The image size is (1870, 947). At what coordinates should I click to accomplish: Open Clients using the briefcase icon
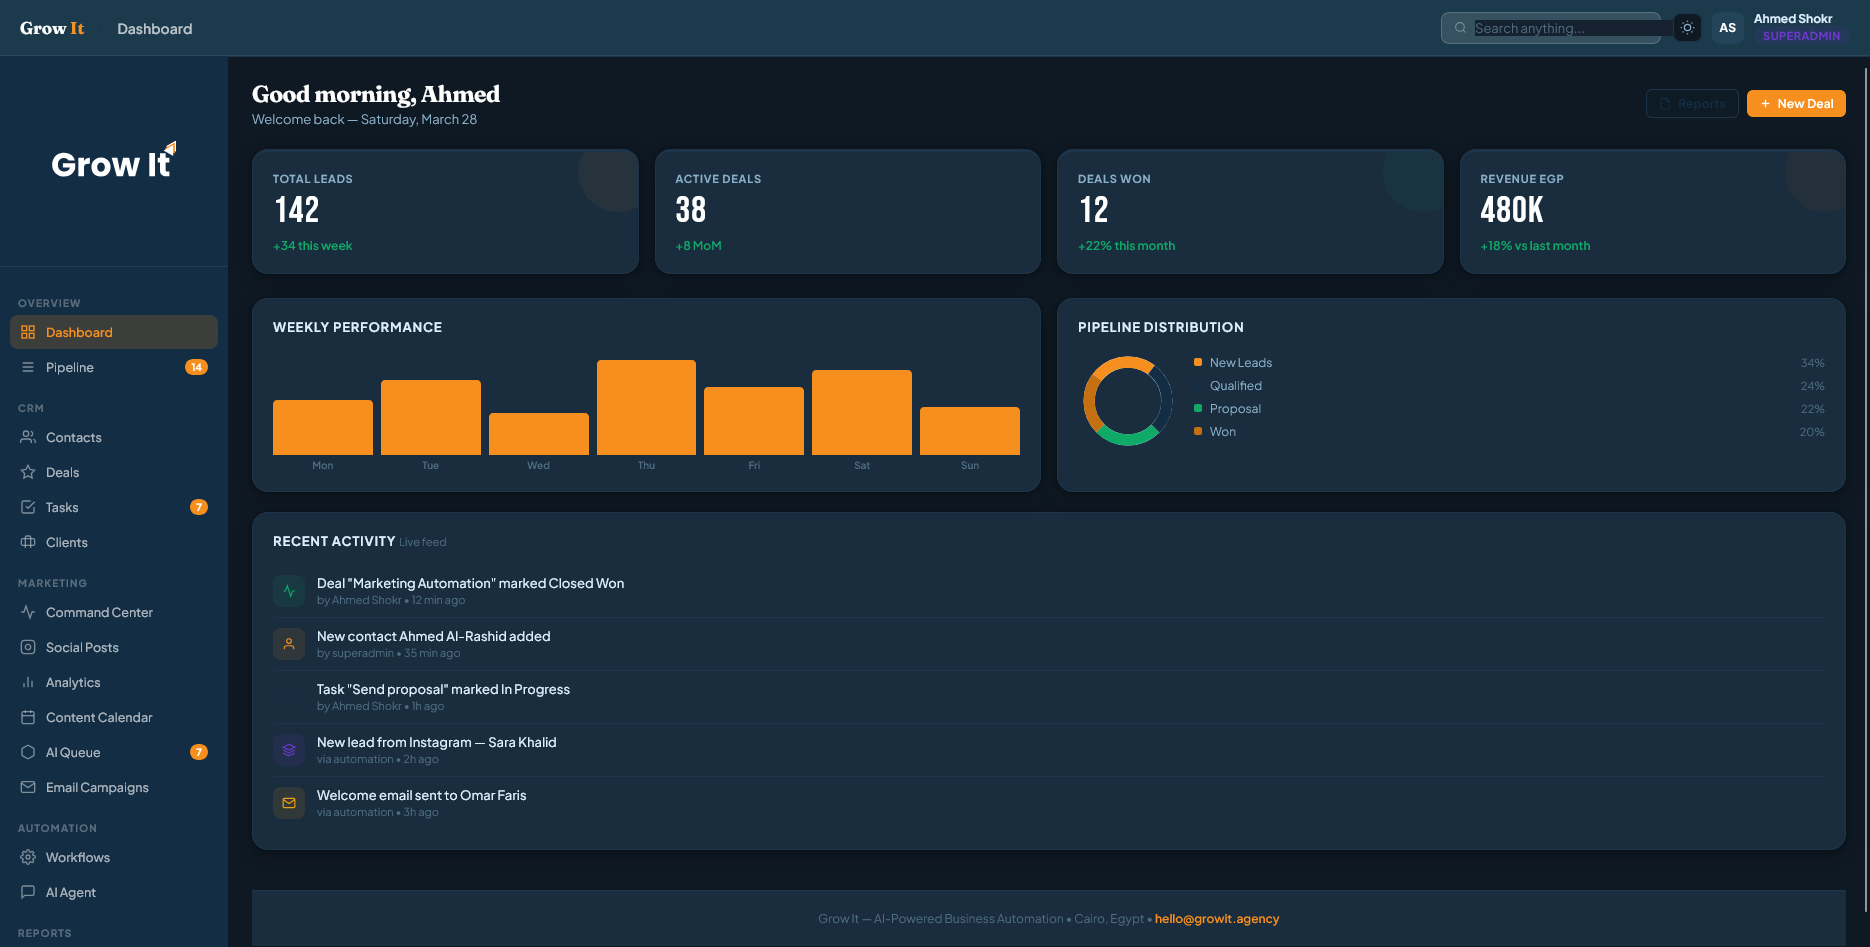coord(28,542)
